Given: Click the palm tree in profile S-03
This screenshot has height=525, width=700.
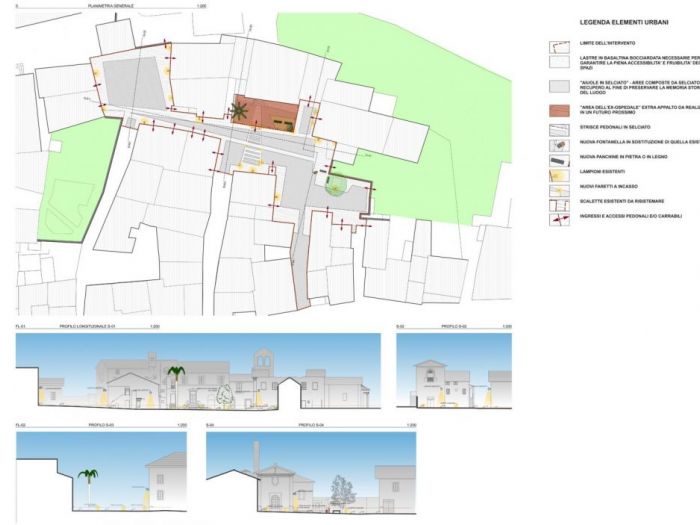Looking at the screenshot, I should click(88, 488).
